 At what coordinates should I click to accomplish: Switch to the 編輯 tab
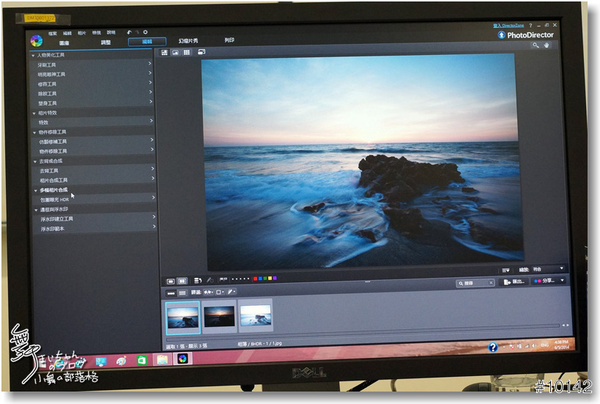coord(147,42)
